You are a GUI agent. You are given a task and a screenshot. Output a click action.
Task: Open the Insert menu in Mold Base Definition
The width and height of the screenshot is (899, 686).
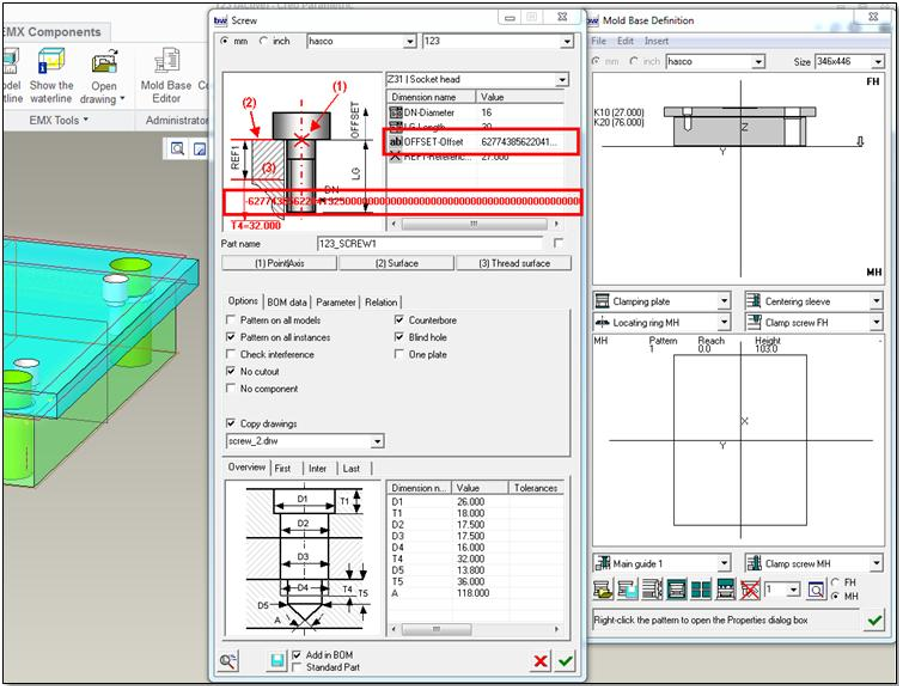point(656,41)
